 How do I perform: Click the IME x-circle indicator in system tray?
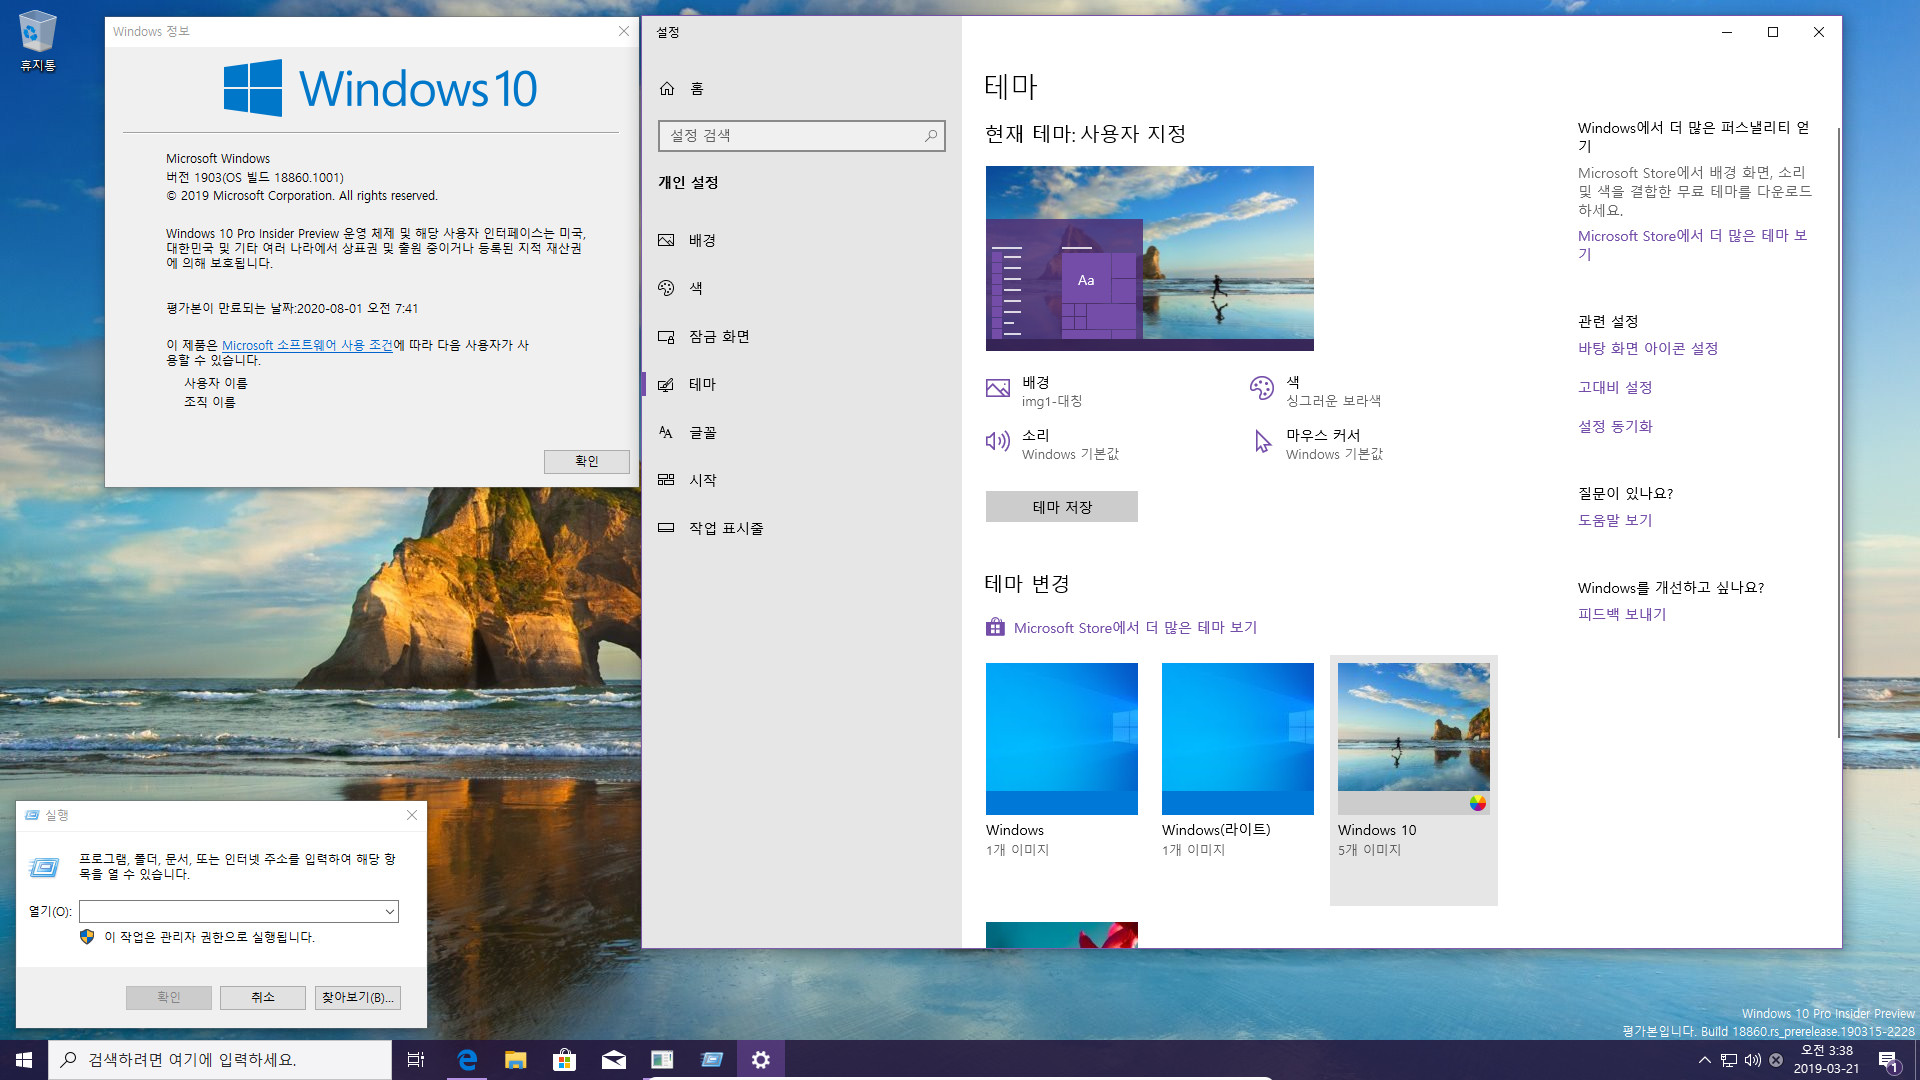(x=1776, y=1060)
